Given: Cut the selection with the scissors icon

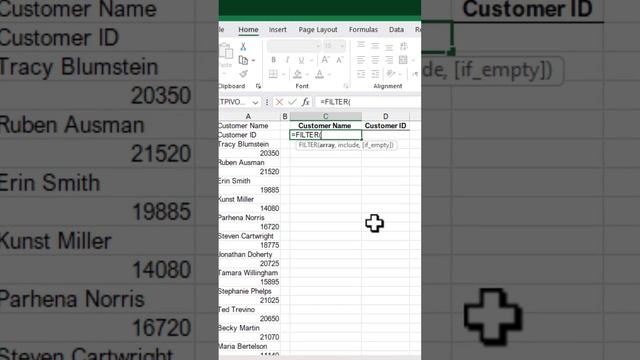Looking at the screenshot, I should (243, 46).
